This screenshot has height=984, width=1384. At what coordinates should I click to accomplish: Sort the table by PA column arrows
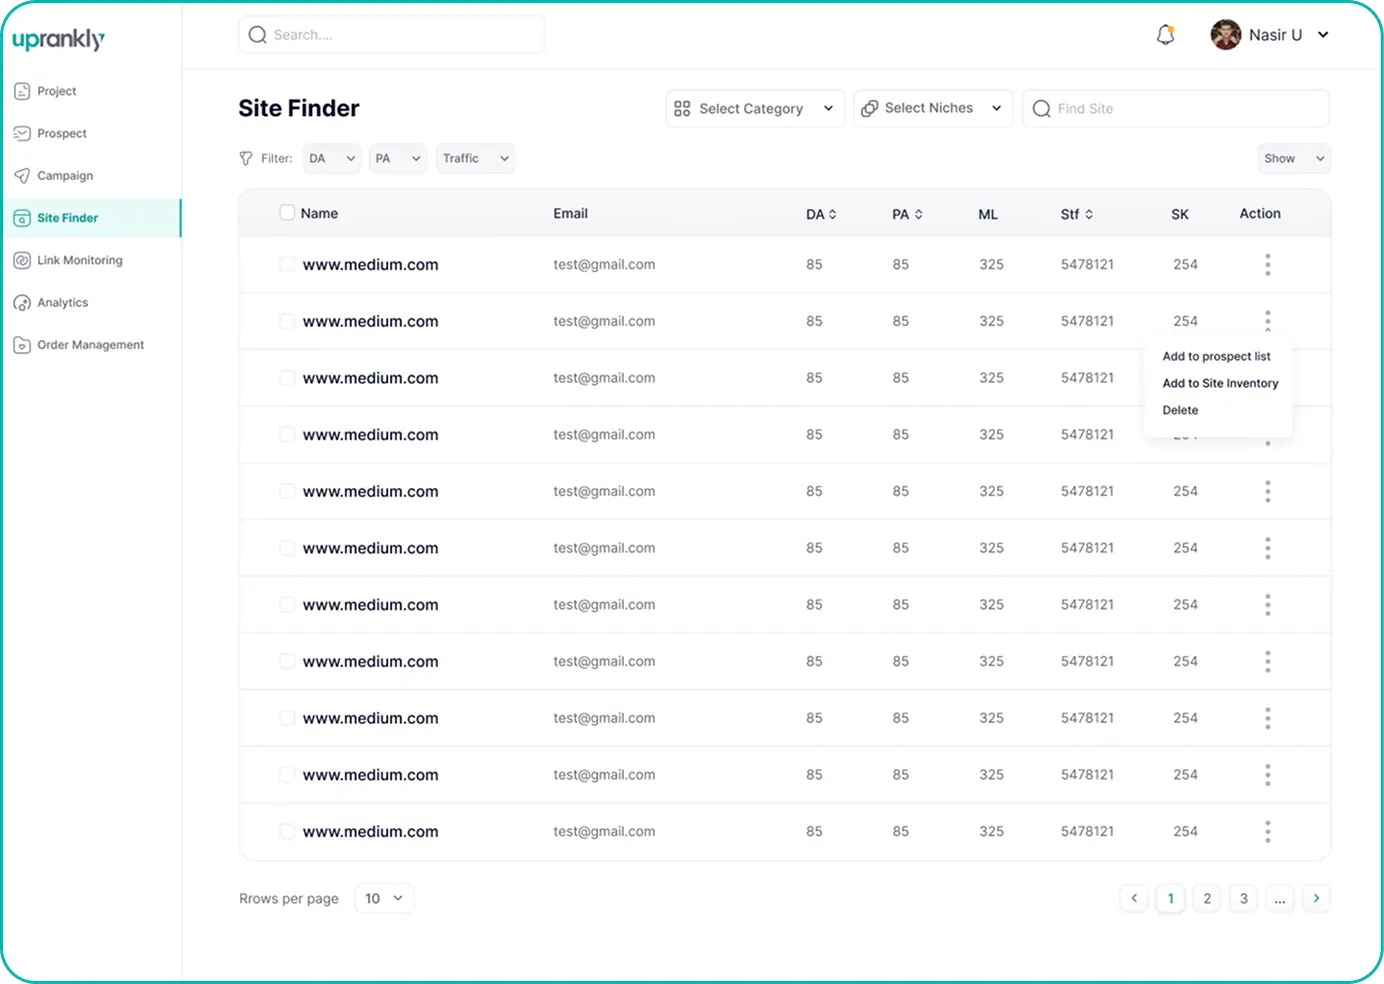[918, 214]
